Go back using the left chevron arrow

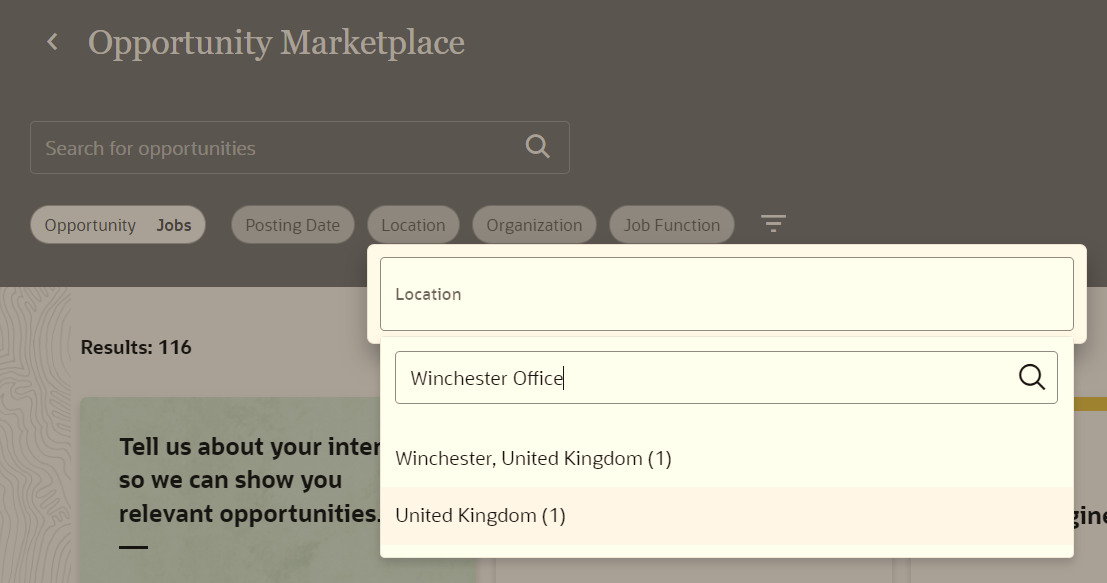(52, 42)
